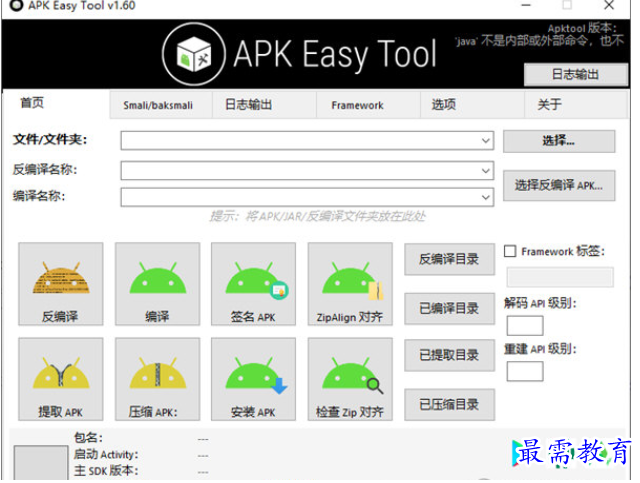
Task: Click the 签名 APK sign icon
Action: pyautogui.click(x=253, y=284)
